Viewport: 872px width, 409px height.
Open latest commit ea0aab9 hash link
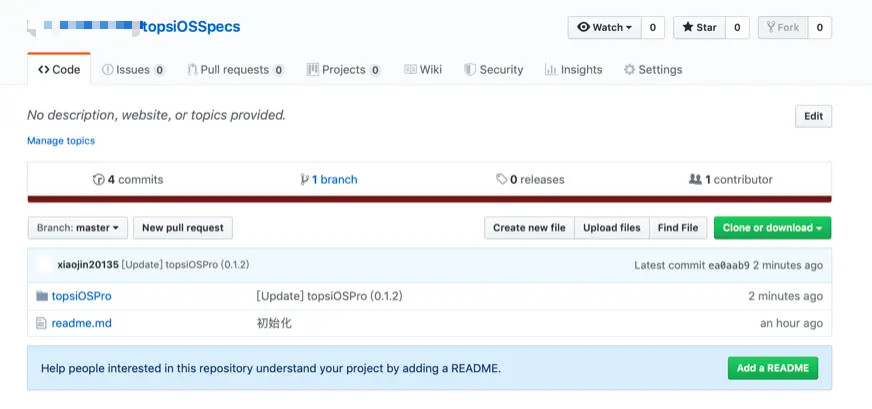[x=727, y=266]
